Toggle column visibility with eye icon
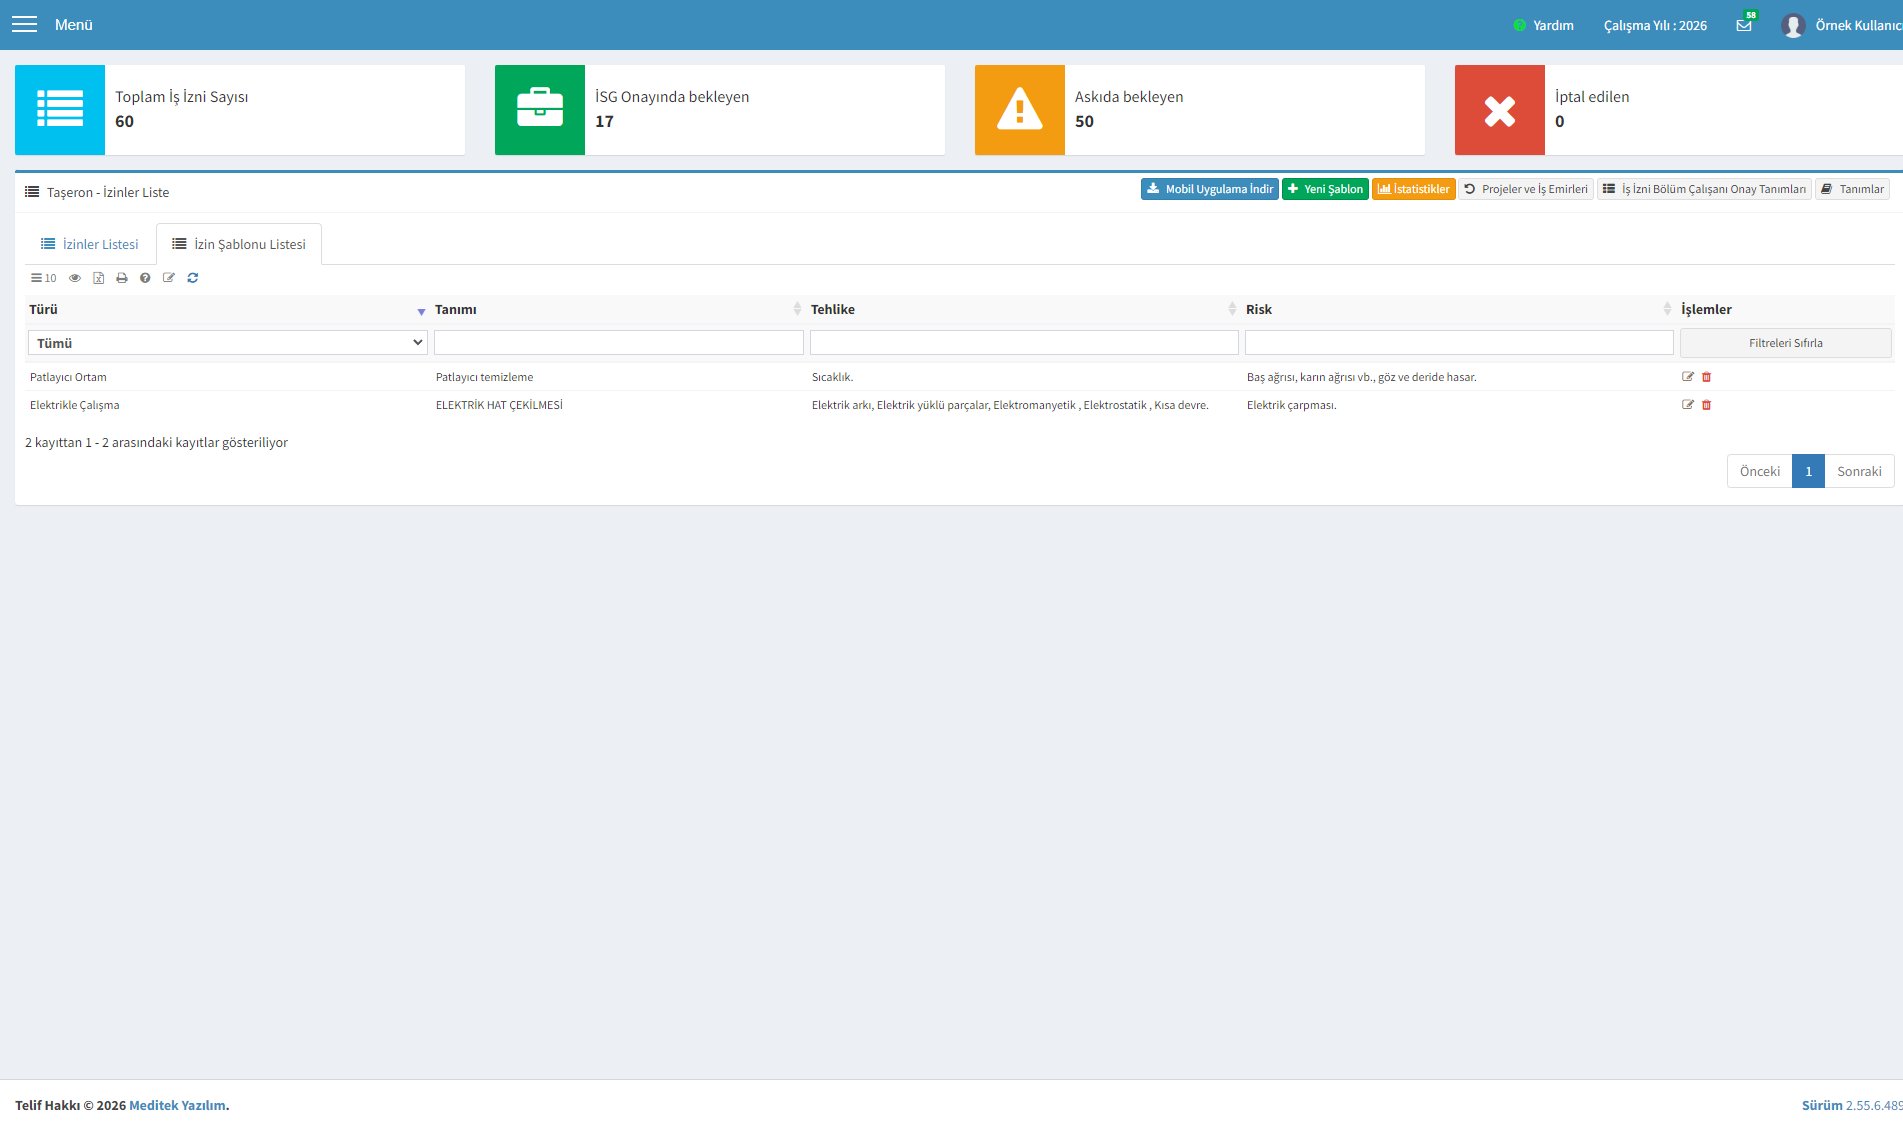This screenshot has width=1903, height=1130. click(75, 278)
